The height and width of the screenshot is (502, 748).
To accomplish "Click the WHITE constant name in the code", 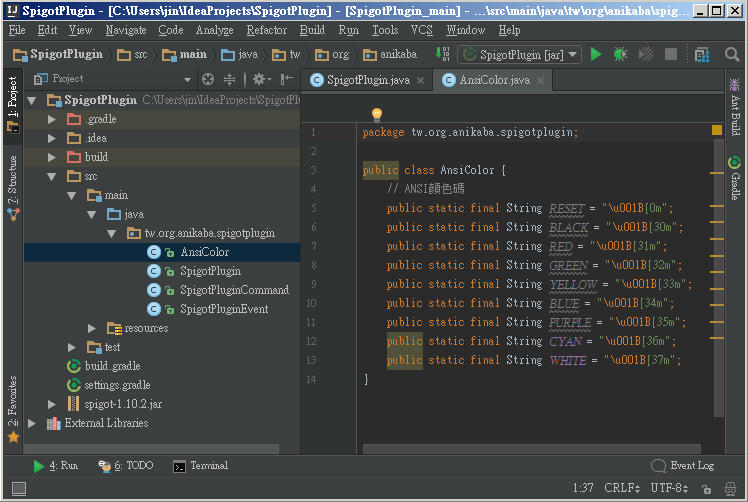I will (568, 360).
